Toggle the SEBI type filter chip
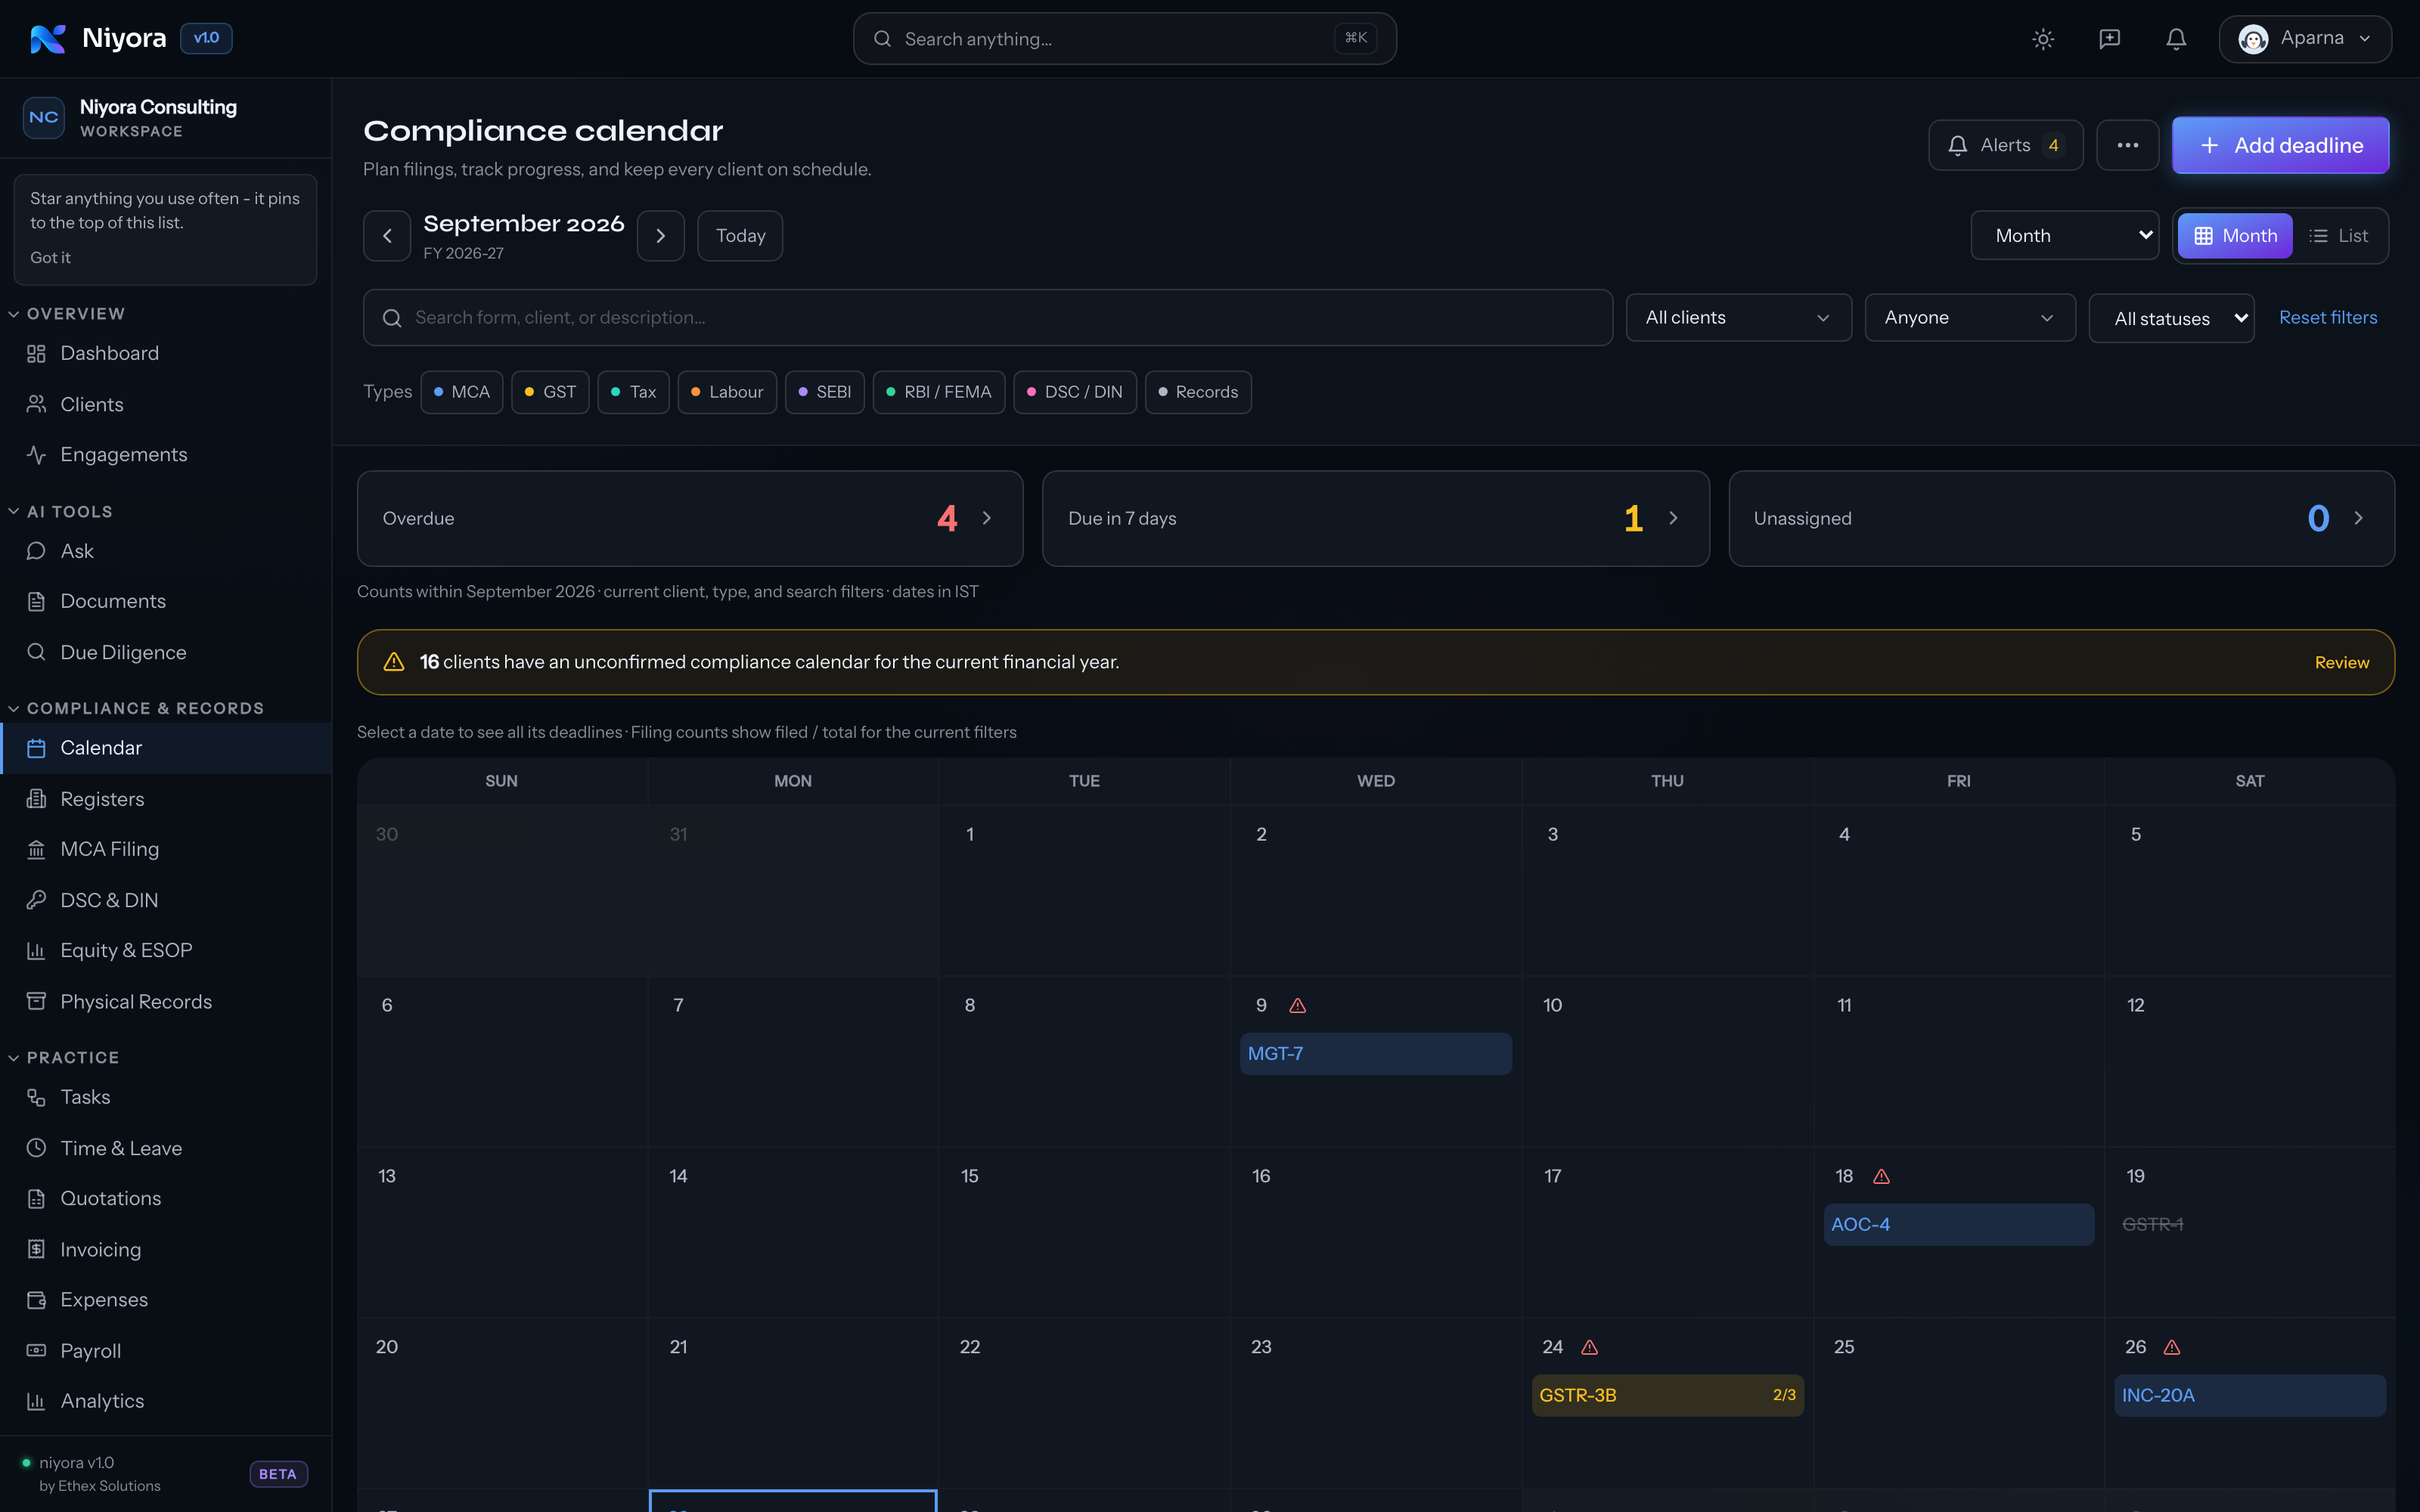The height and width of the screenshot is (1512, 2420). 824,392
